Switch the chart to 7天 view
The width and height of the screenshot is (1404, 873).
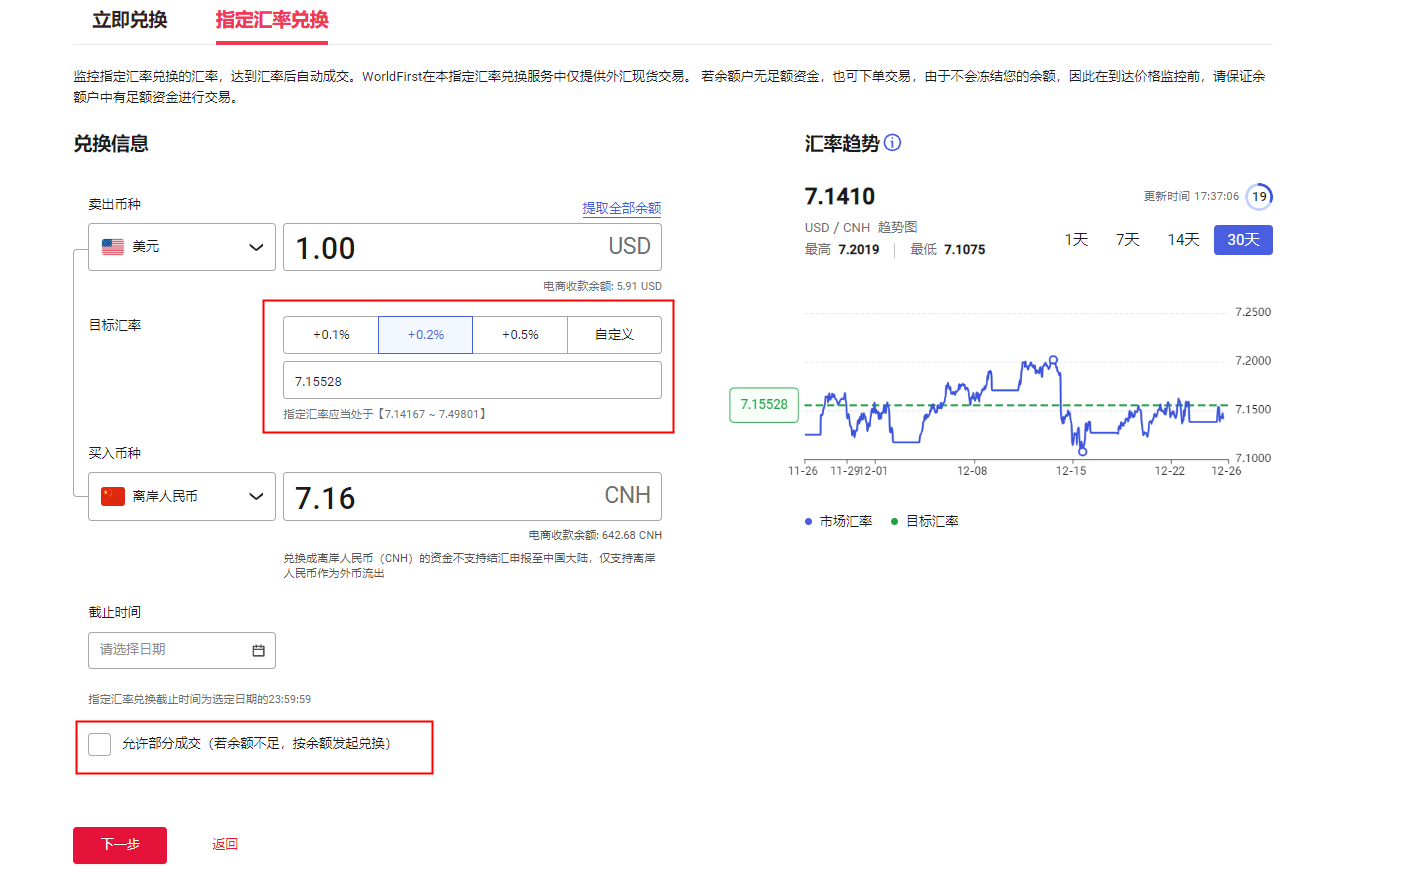[1126, 239]
